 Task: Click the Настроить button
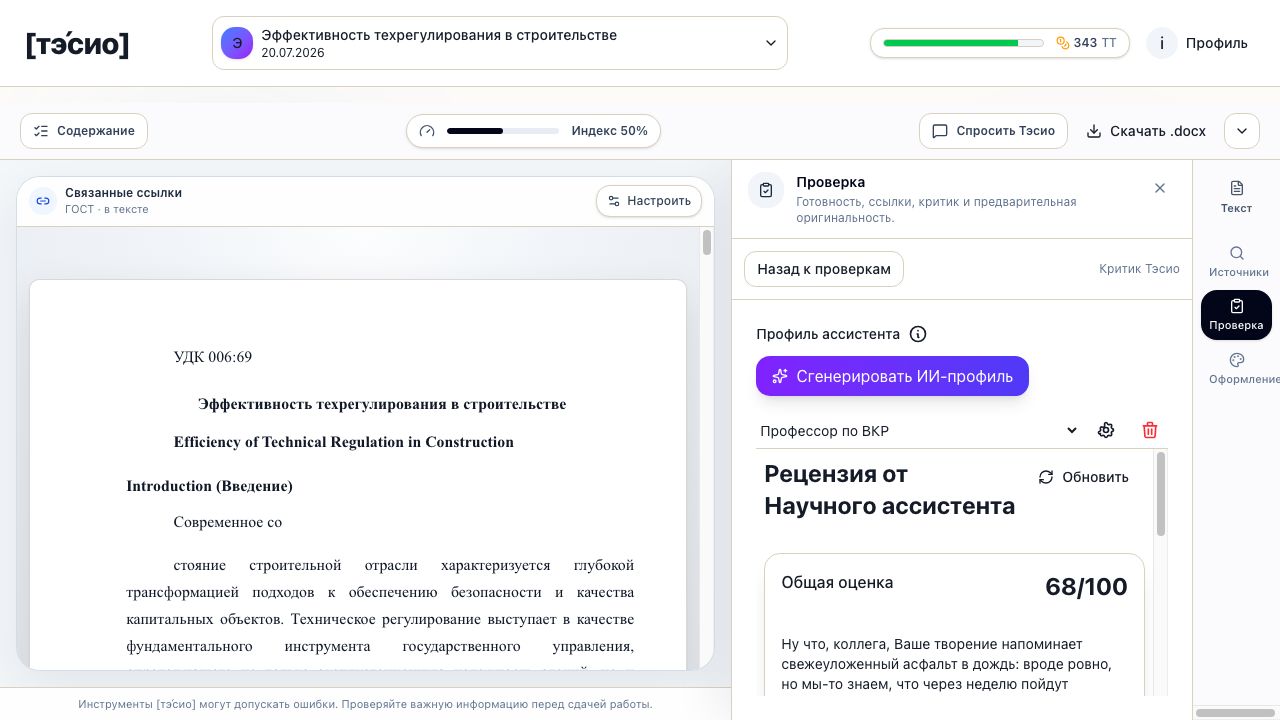[x=649, y=201]
